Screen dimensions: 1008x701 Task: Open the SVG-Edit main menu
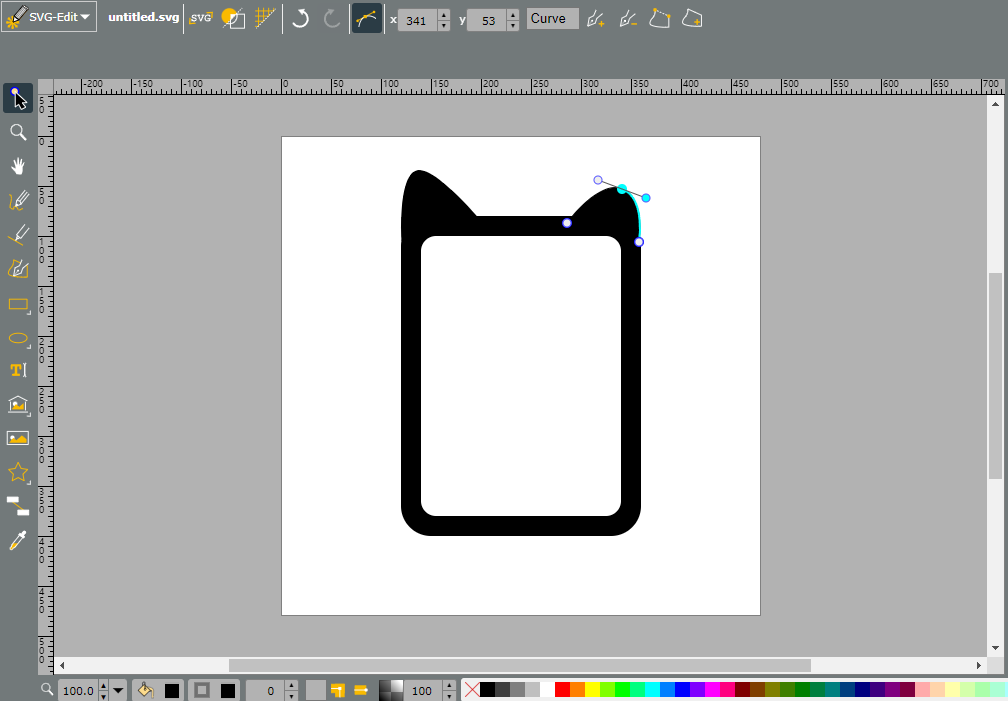coord(49,17)
